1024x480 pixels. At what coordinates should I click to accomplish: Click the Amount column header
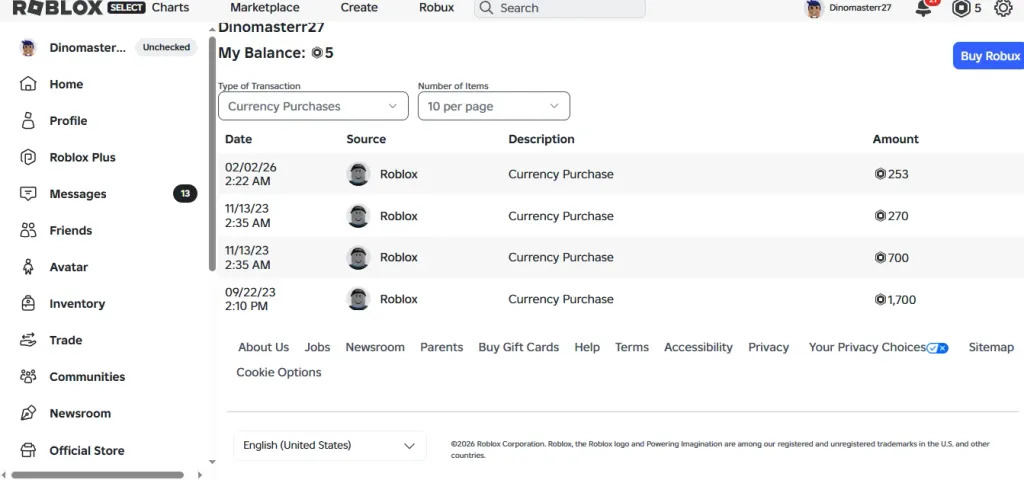[895, 139]
